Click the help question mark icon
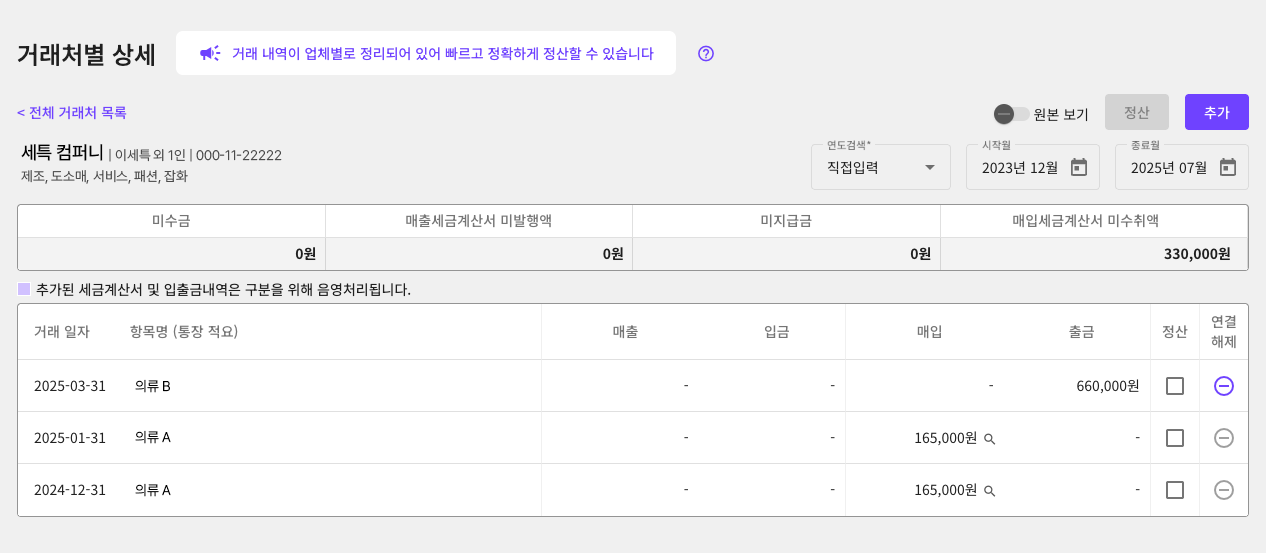The image size is (1266, 553). click(706, 54)
